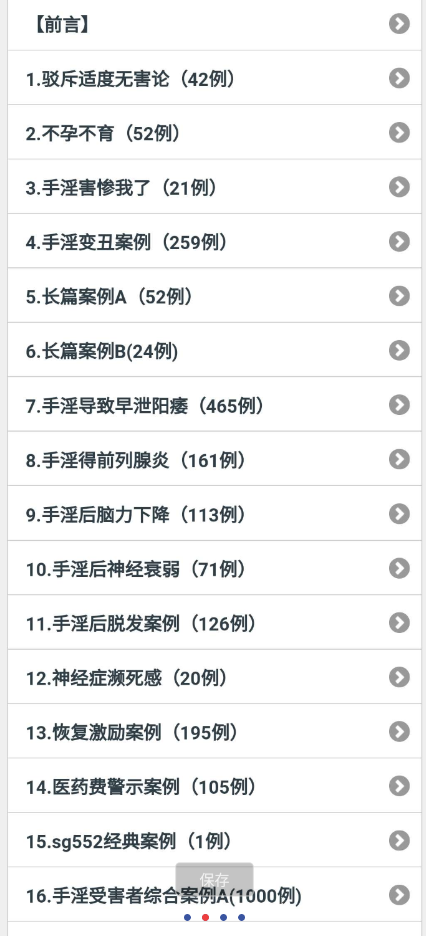The width and height of the screenshot is (426, 936).
Task: Expand the 16.手淫受害者综合案例A row chevron
Action: click(x=399, y=895)
